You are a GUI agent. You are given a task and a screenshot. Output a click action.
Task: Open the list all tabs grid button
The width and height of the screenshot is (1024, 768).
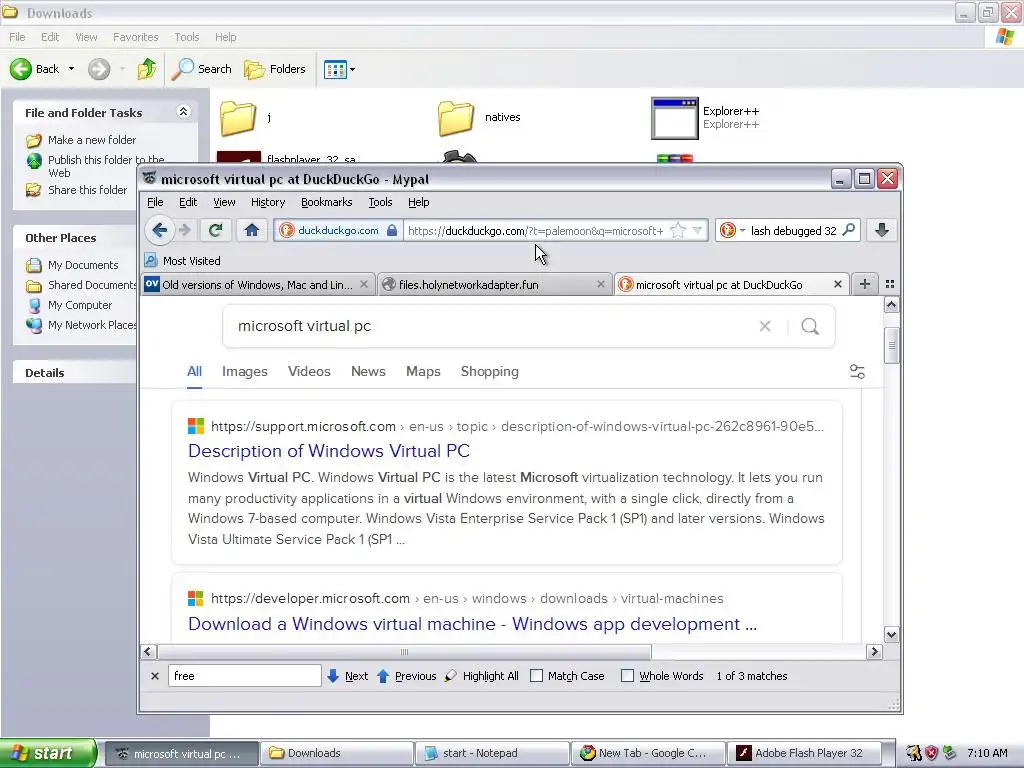click(889, 284)
